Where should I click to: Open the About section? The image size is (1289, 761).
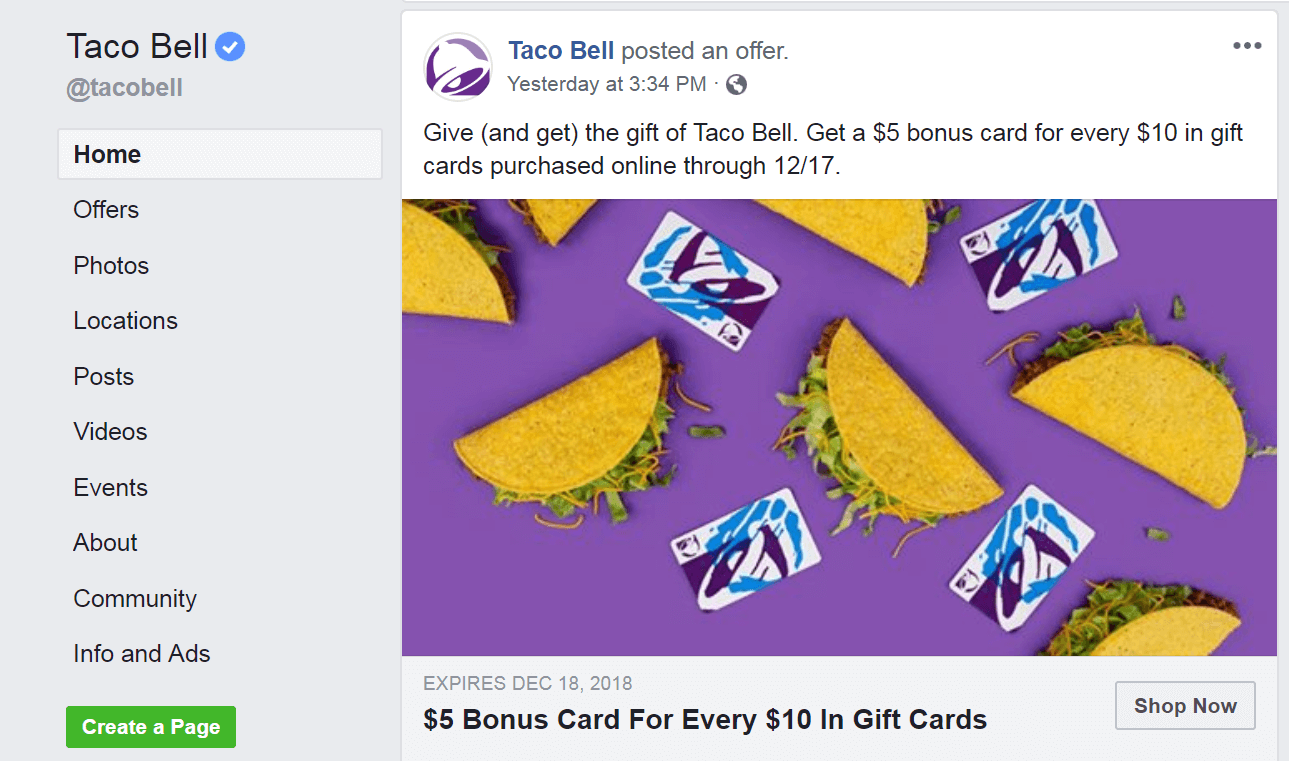point(105,543)
